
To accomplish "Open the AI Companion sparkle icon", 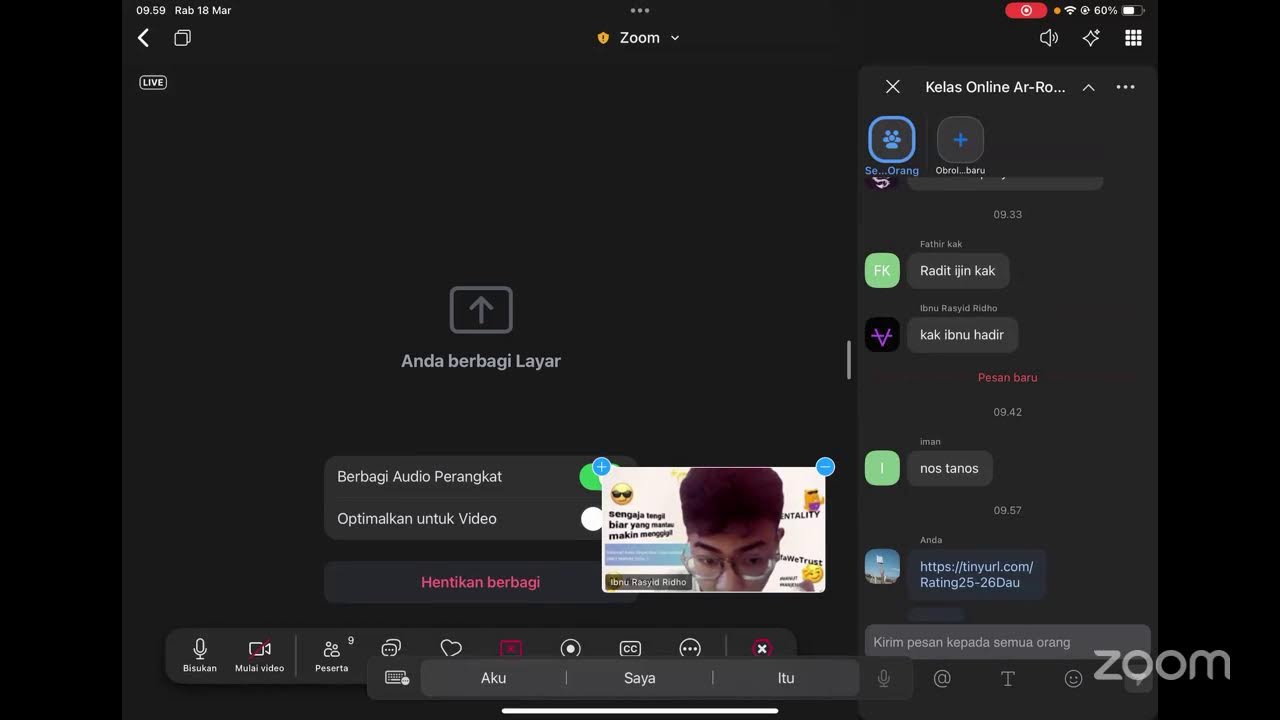I will [1091, 38].
